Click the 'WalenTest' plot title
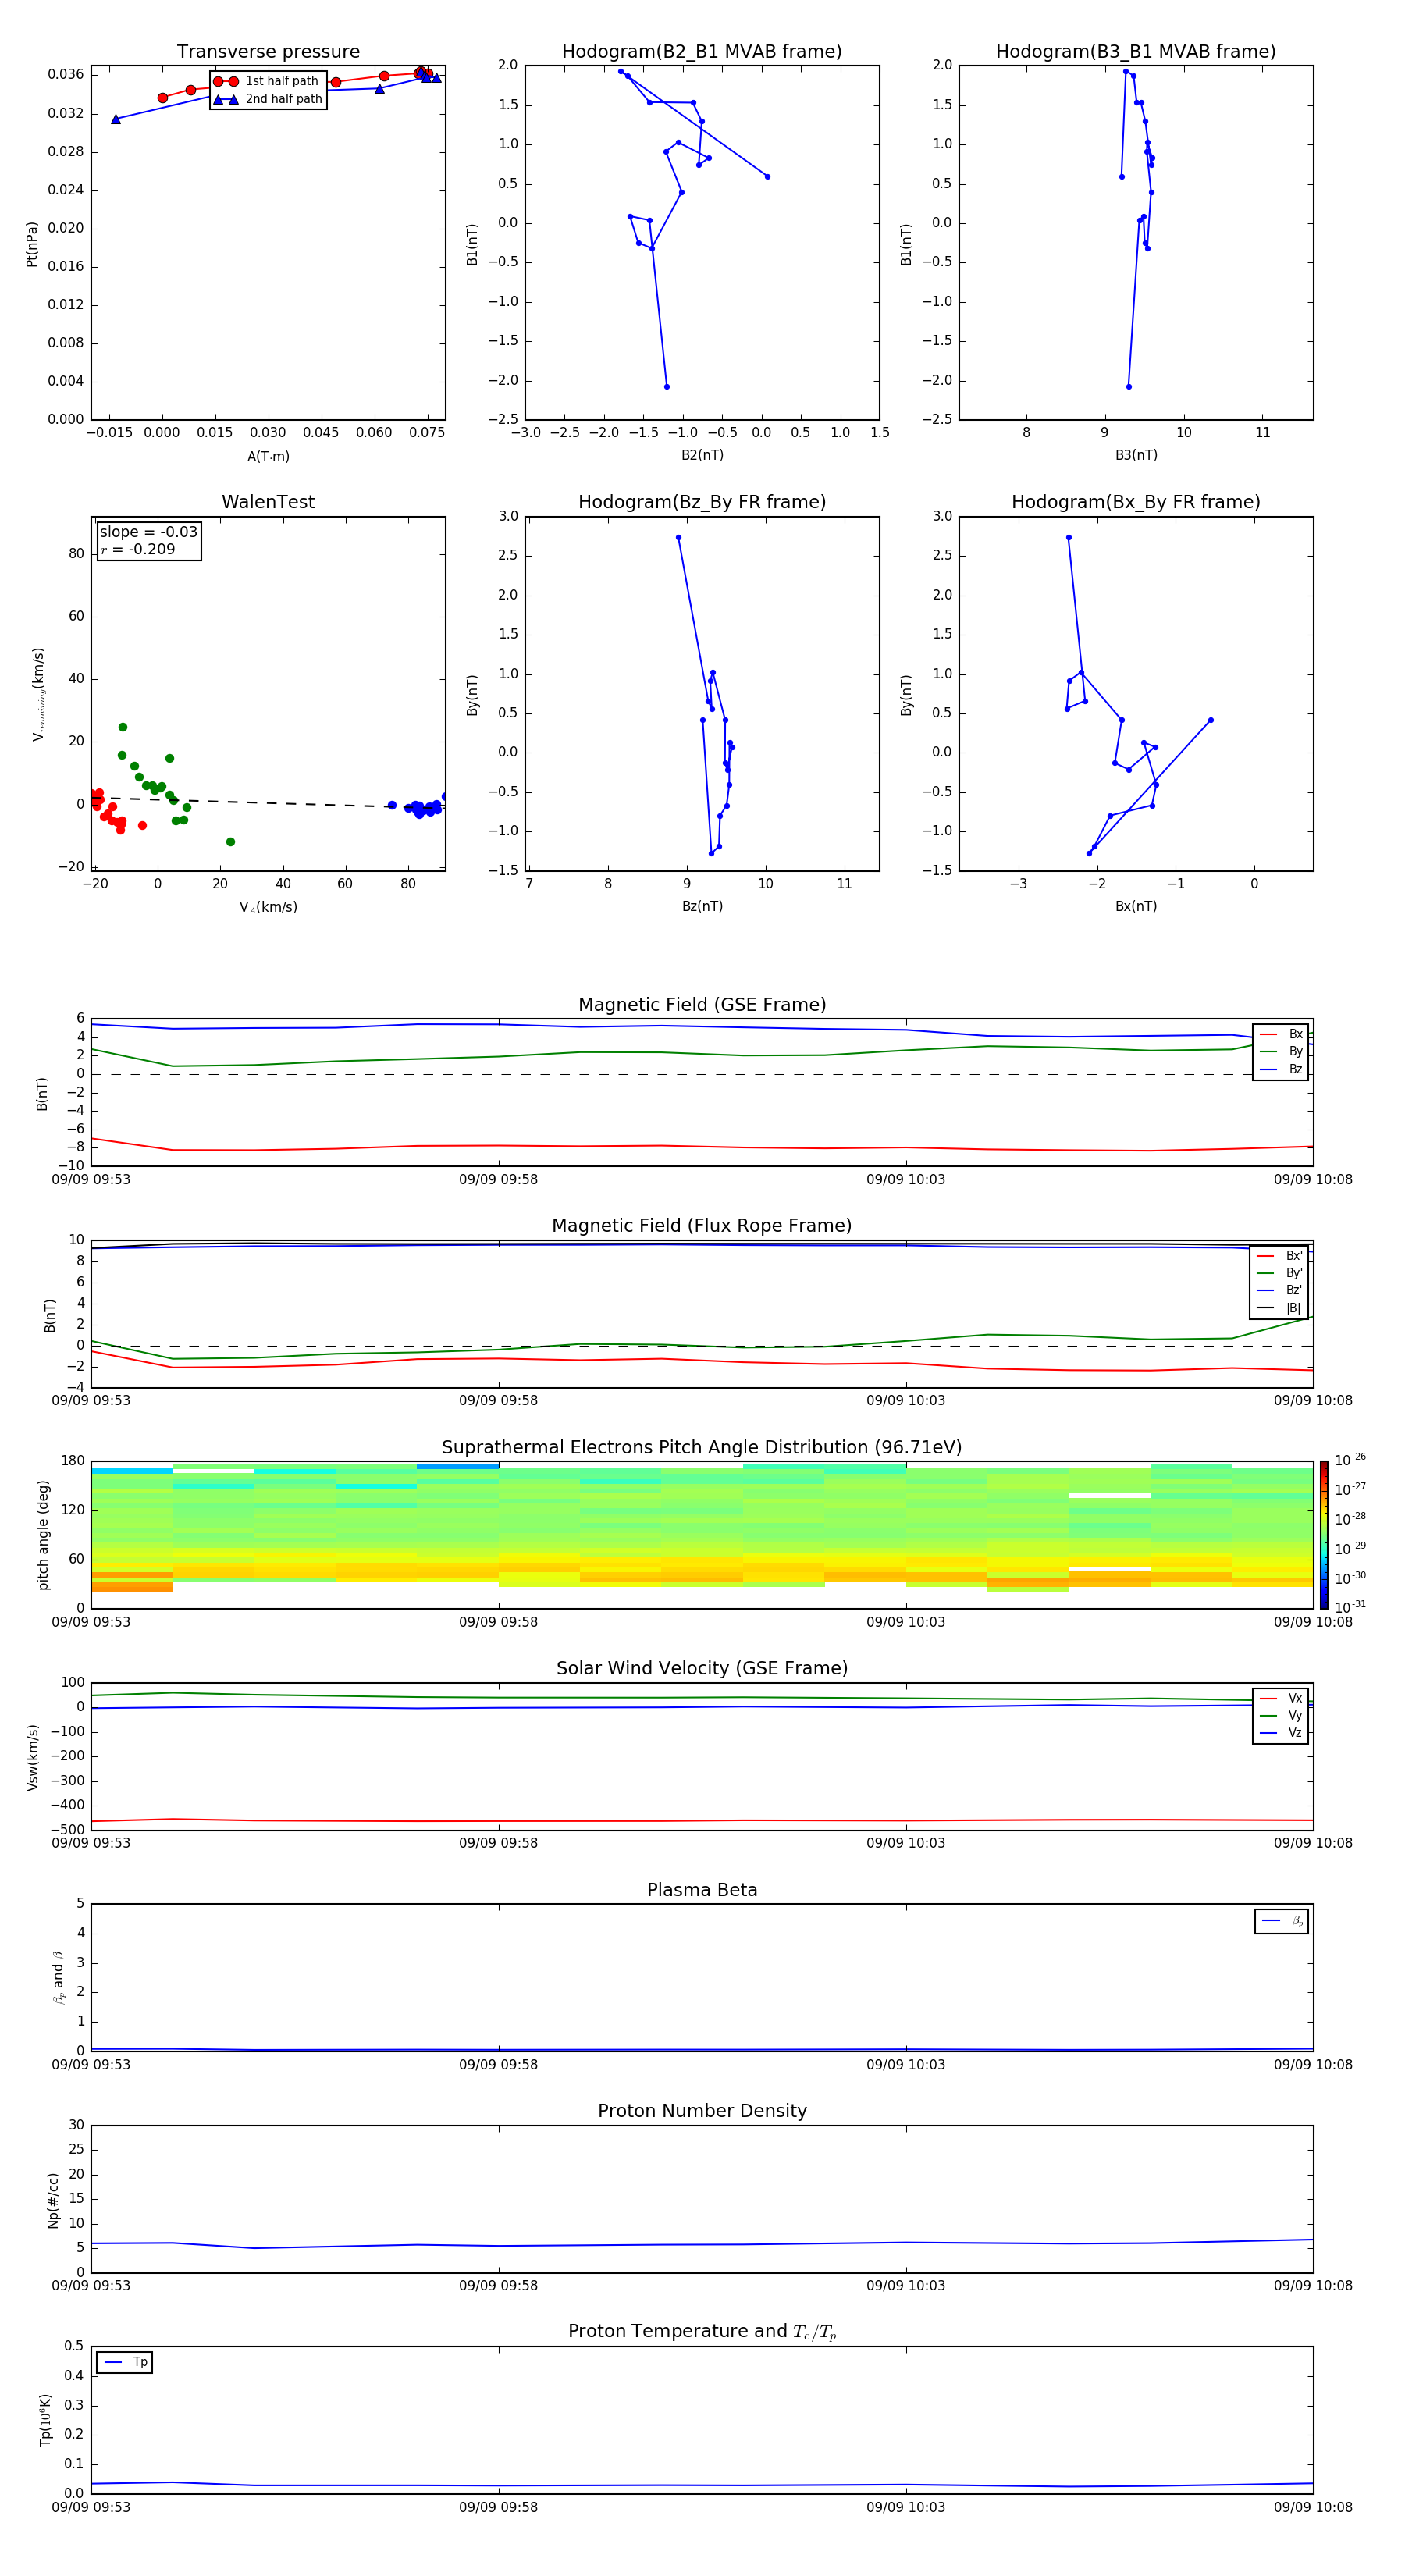 pos(268,502)
